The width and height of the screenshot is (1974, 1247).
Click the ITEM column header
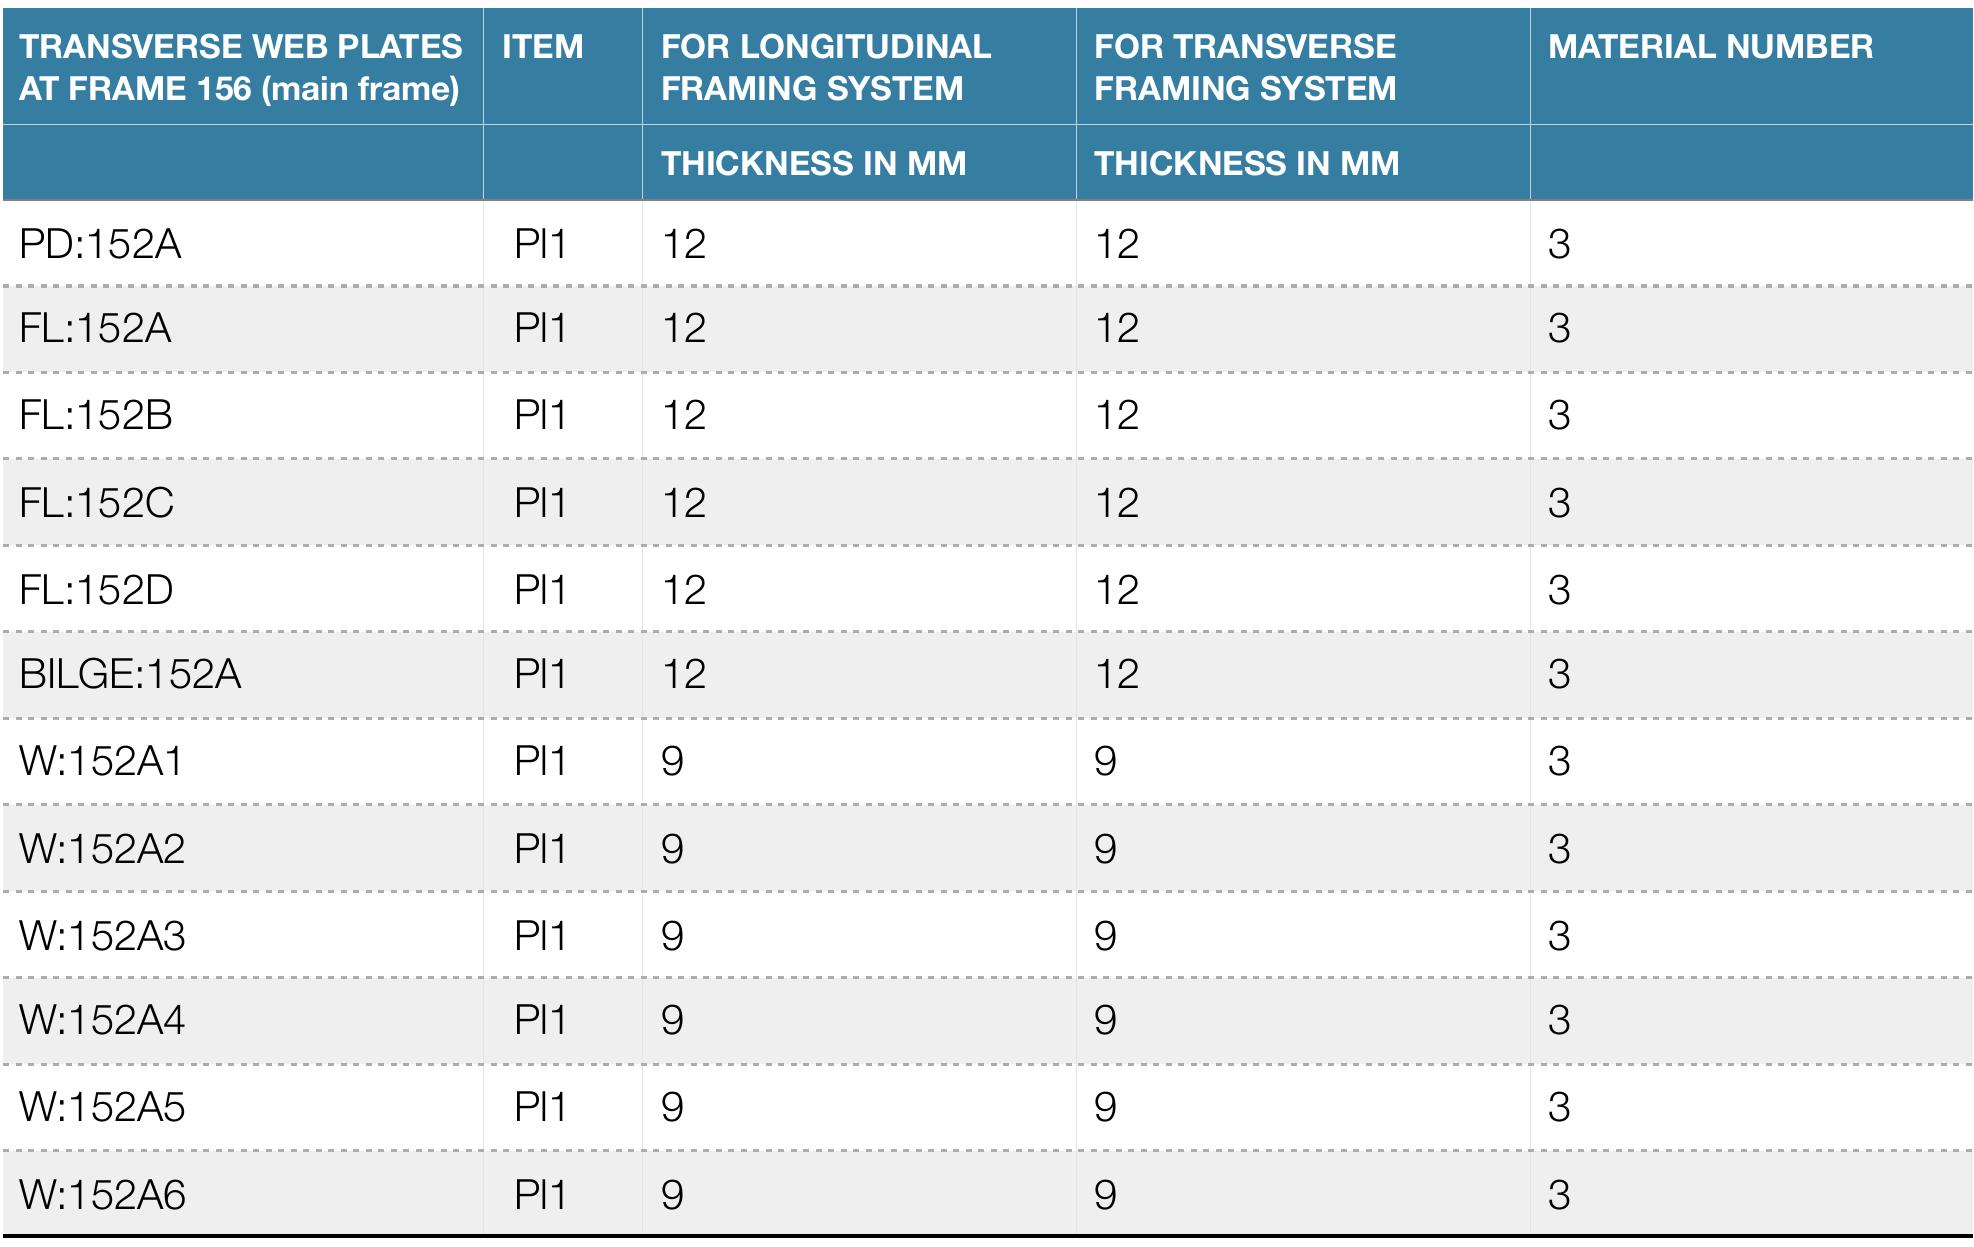(542, 47)
